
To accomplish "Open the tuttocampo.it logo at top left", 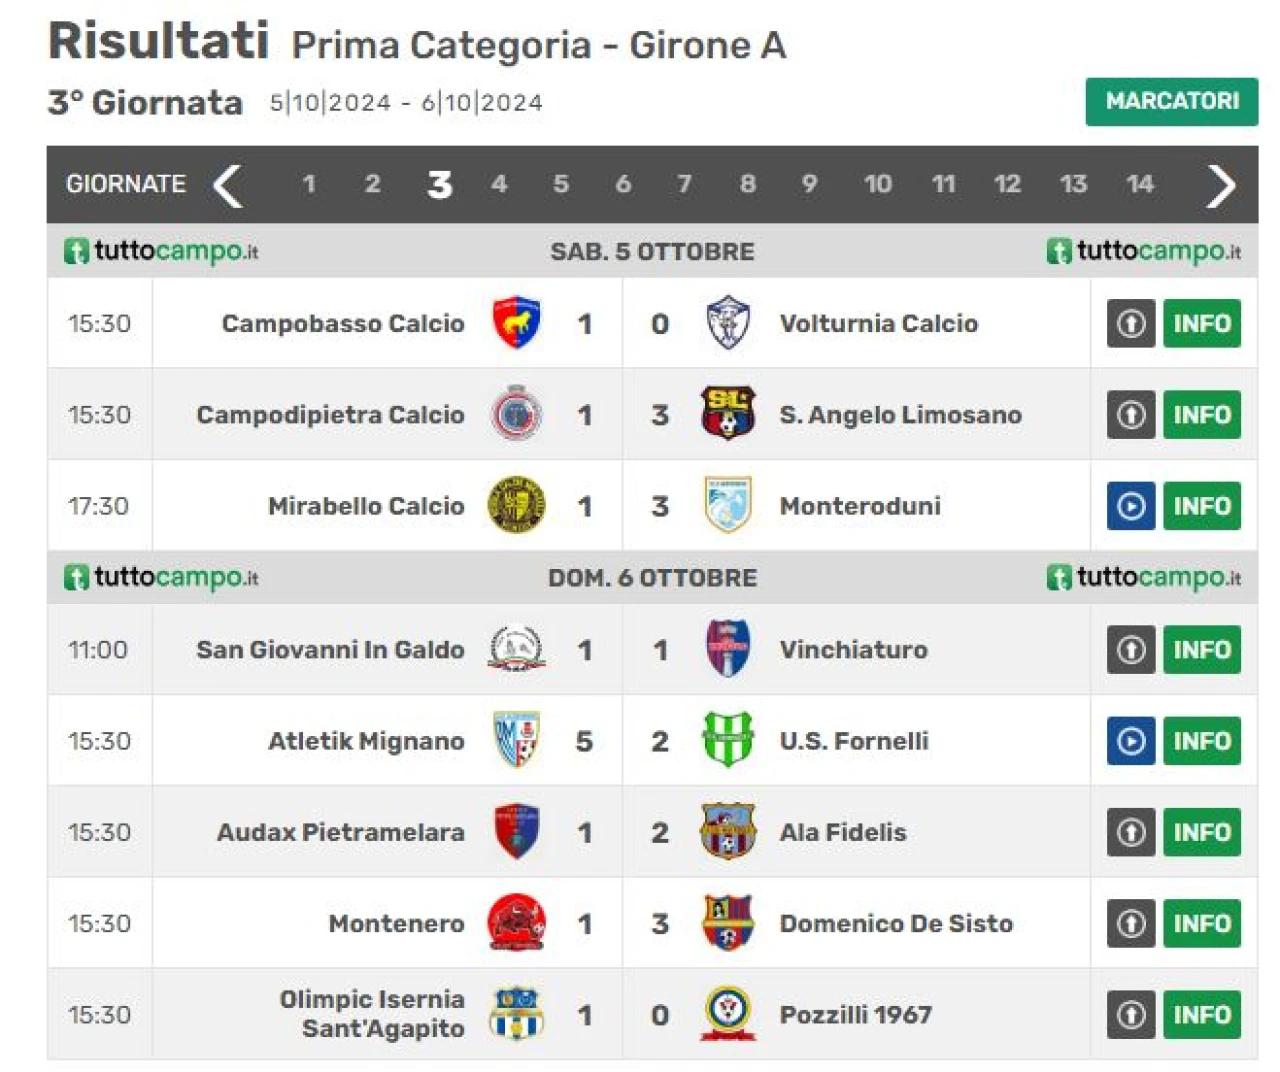I will click(x=161, y=251).
